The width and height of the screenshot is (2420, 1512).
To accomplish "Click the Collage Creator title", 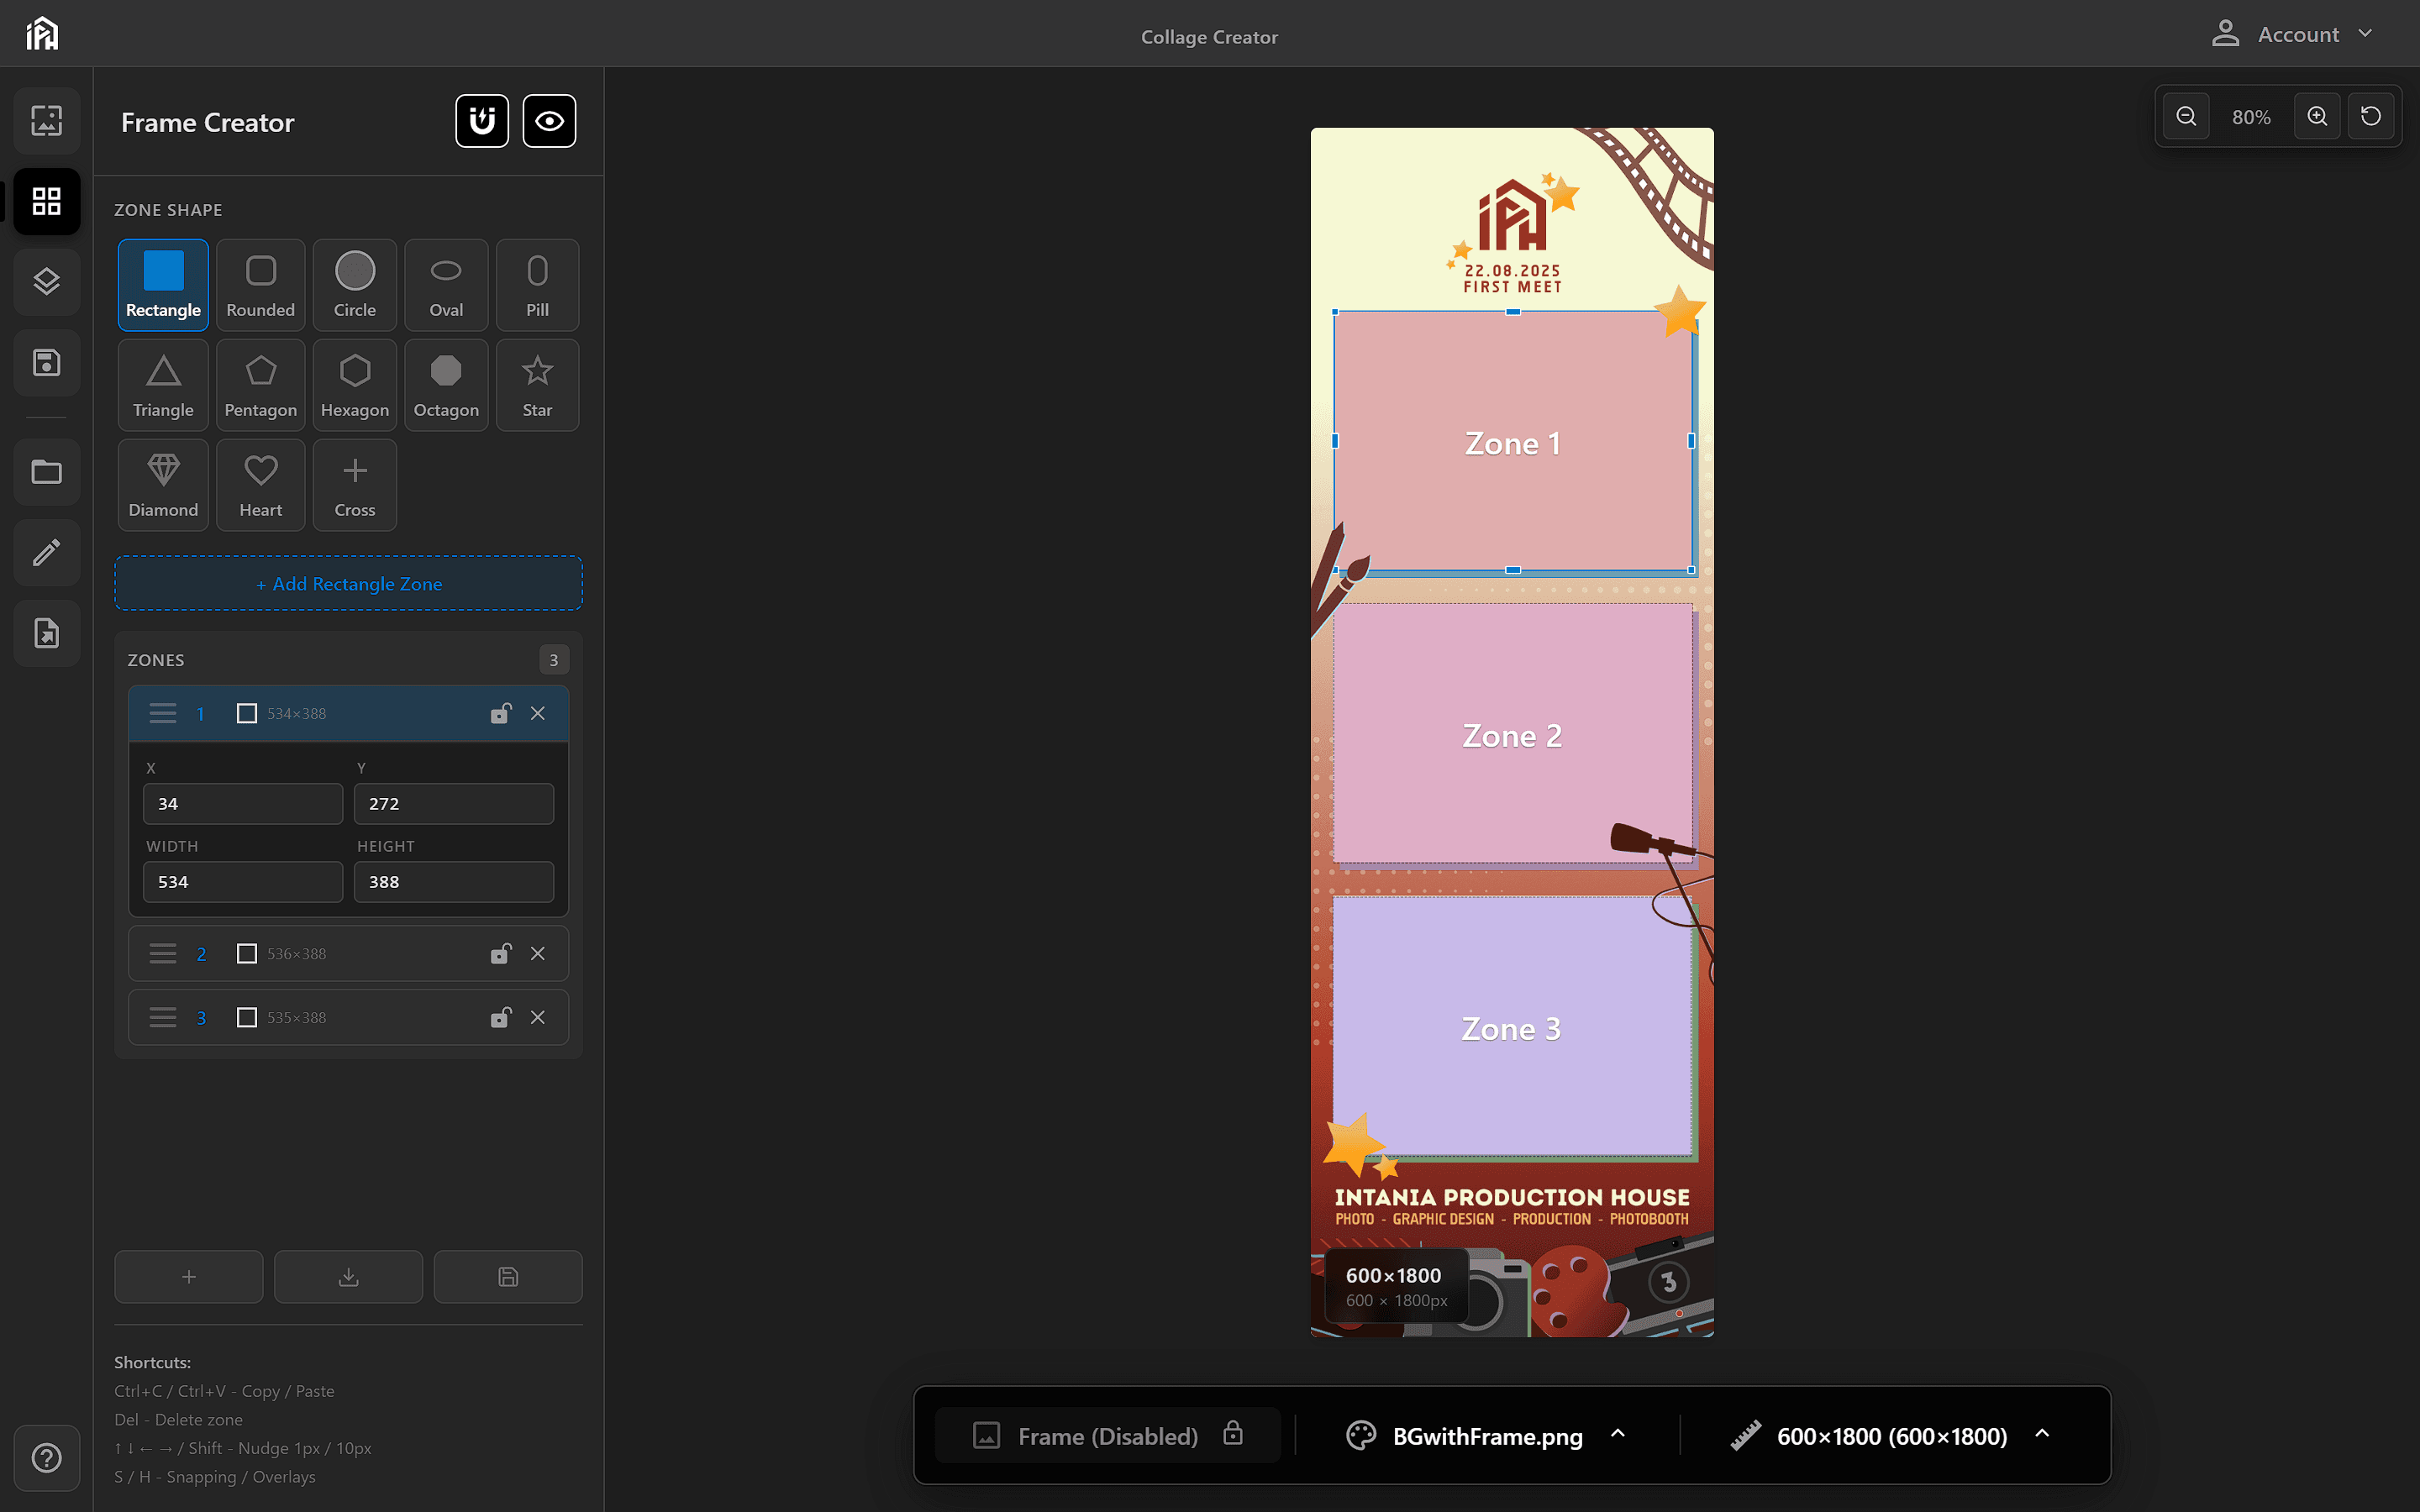I will click(x=1209, y=37).
